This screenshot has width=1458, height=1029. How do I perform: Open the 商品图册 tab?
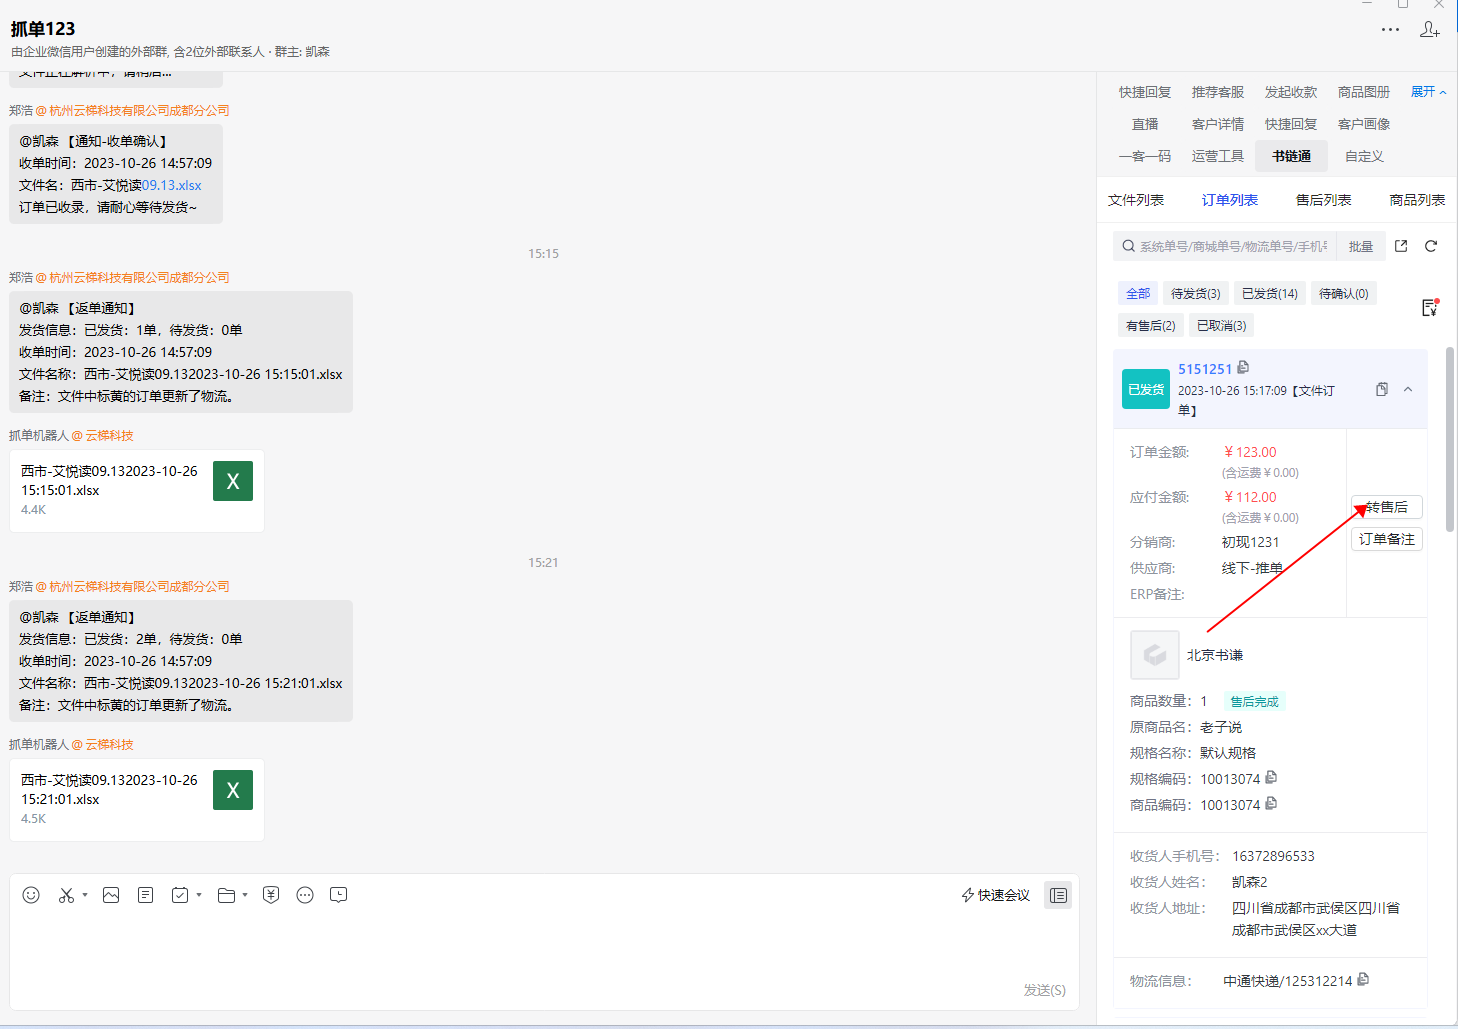pos(1364,92)
